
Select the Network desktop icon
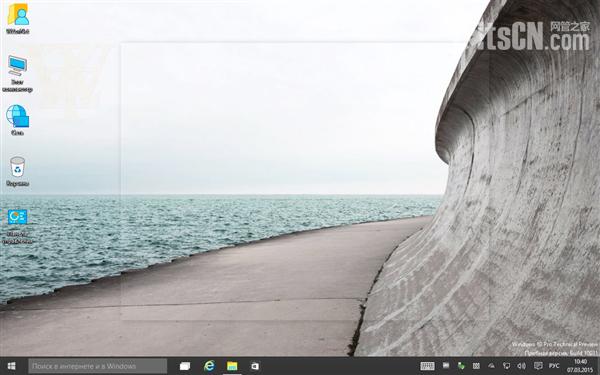point(18,120)
